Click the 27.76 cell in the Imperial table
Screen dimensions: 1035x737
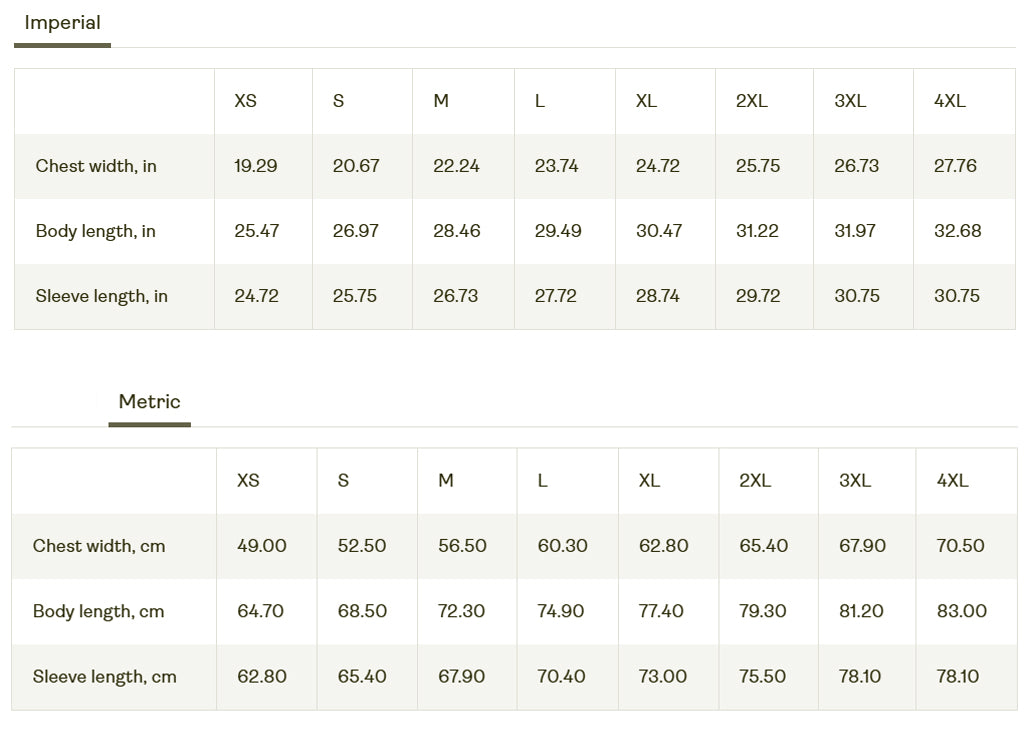(x=955, y=166)
